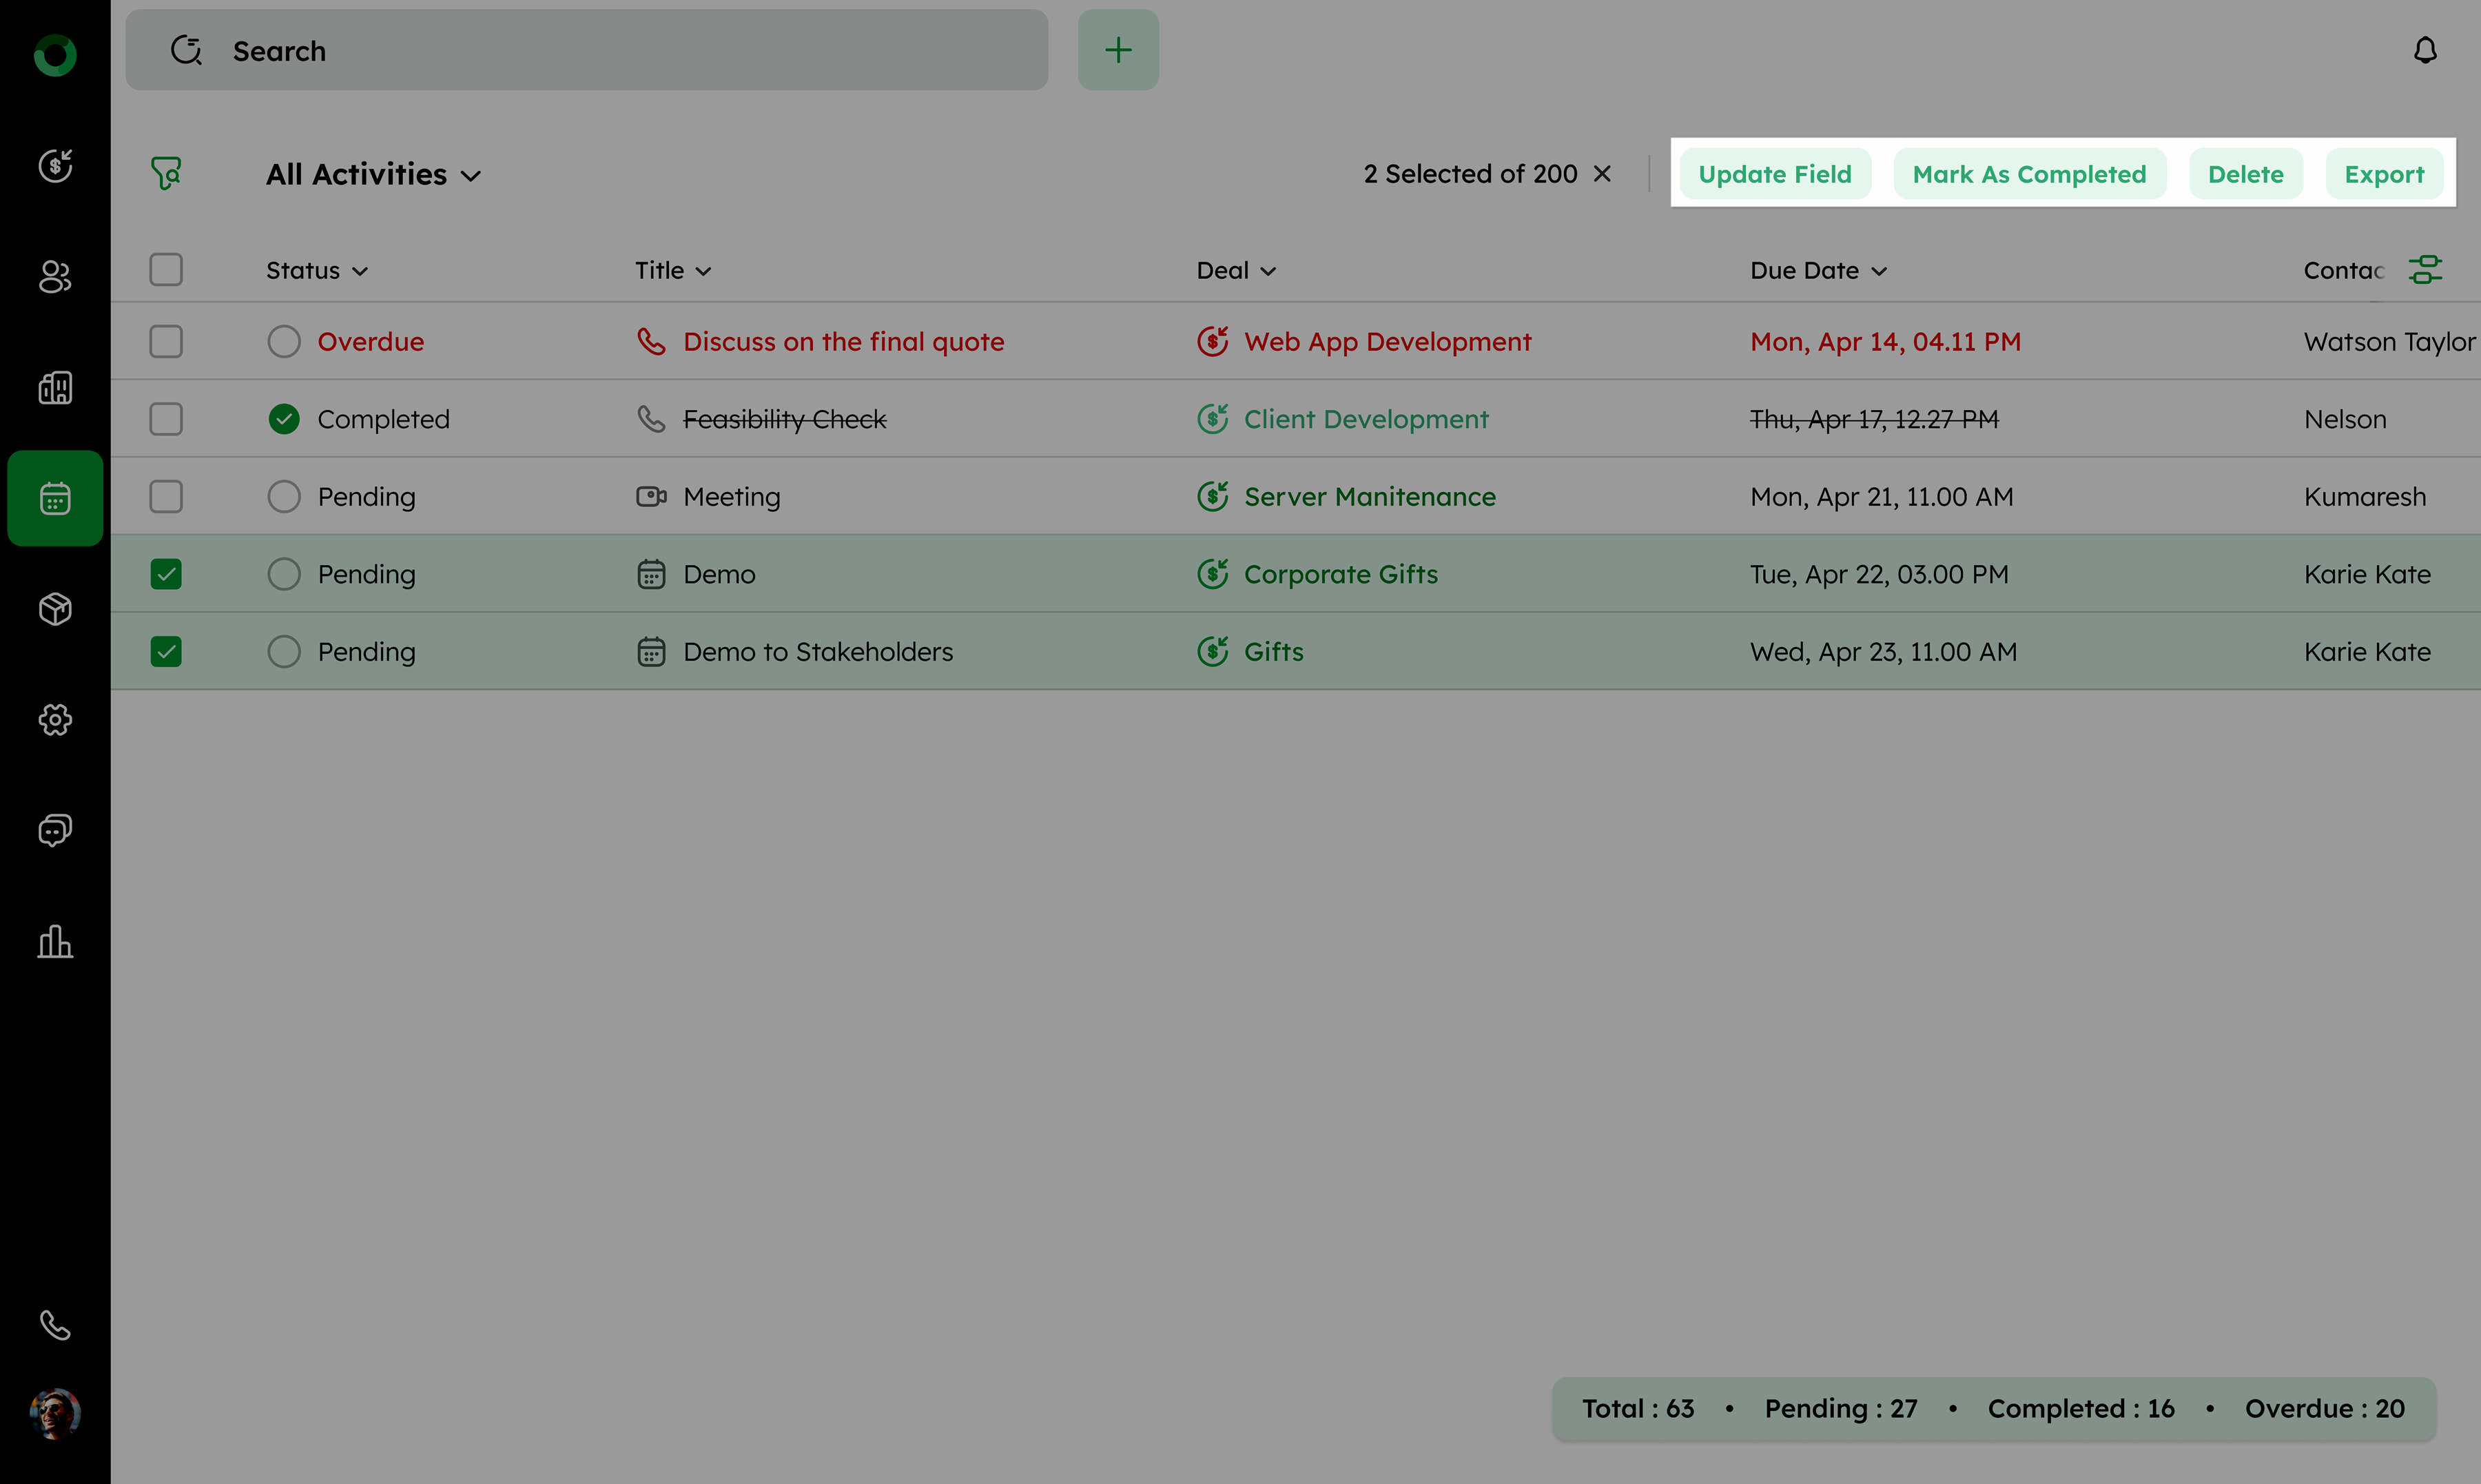This screenshot has width=2481, height=1484.
Task: Open the Reports bar chart icon
Action: (55, 941)
